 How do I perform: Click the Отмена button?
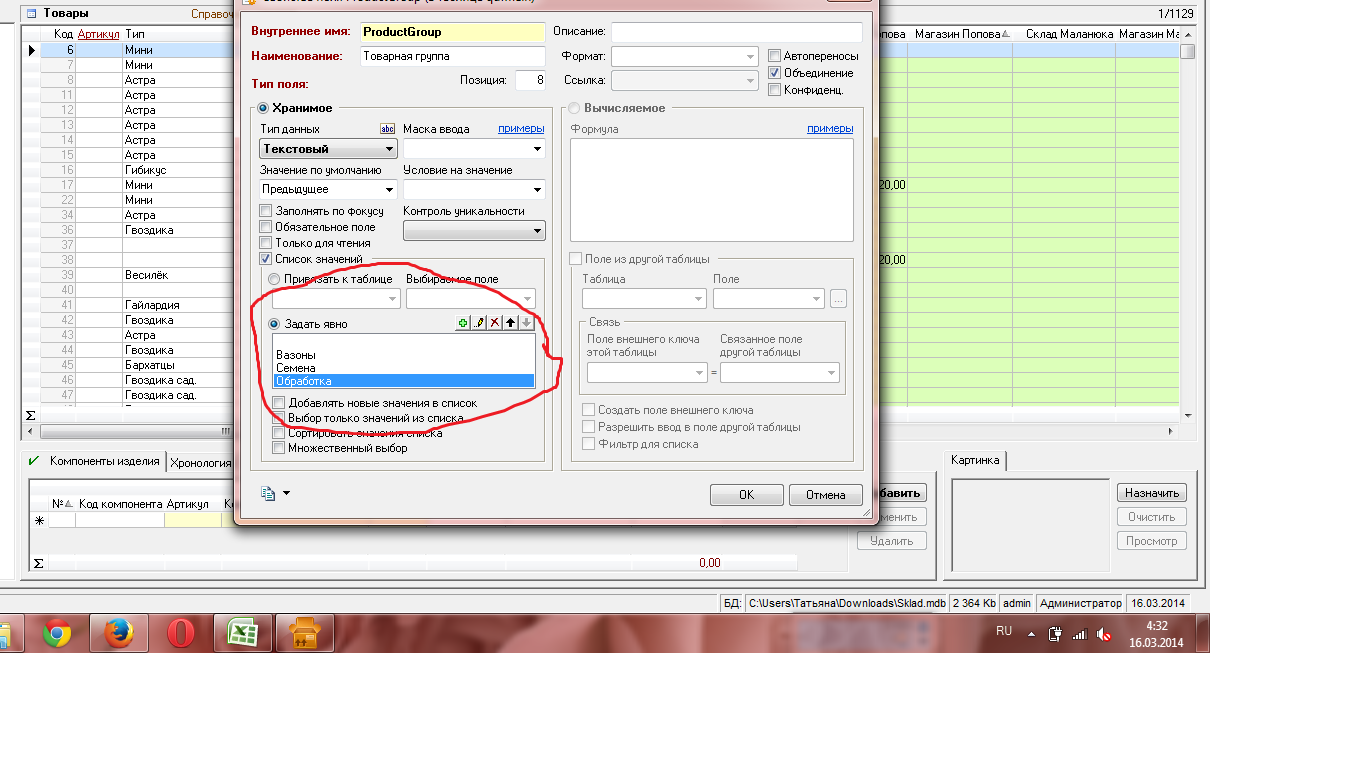826,494
